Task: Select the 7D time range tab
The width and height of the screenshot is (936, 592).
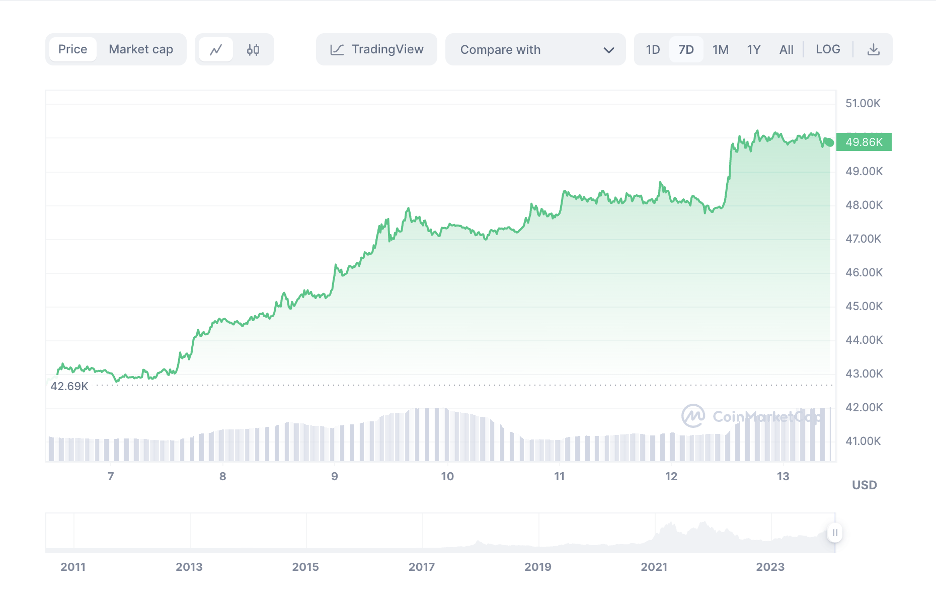Action: point(686,50)
